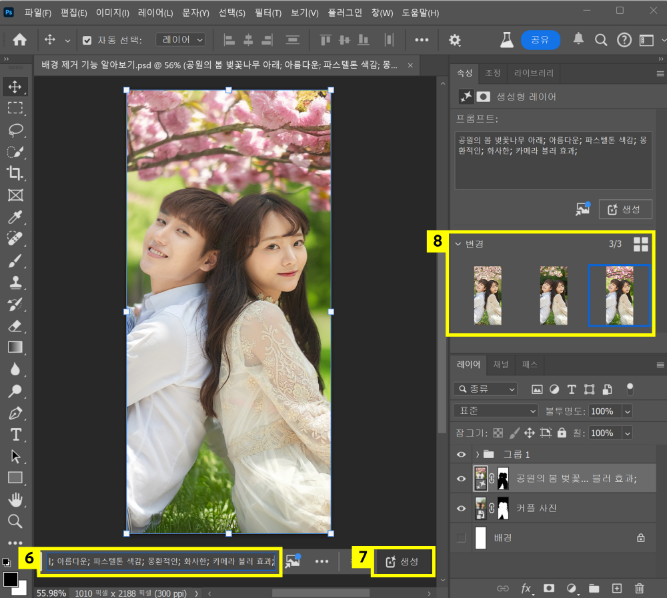Delete layer using trash icon
667x598 pixels.
click(x=640, y=588)
